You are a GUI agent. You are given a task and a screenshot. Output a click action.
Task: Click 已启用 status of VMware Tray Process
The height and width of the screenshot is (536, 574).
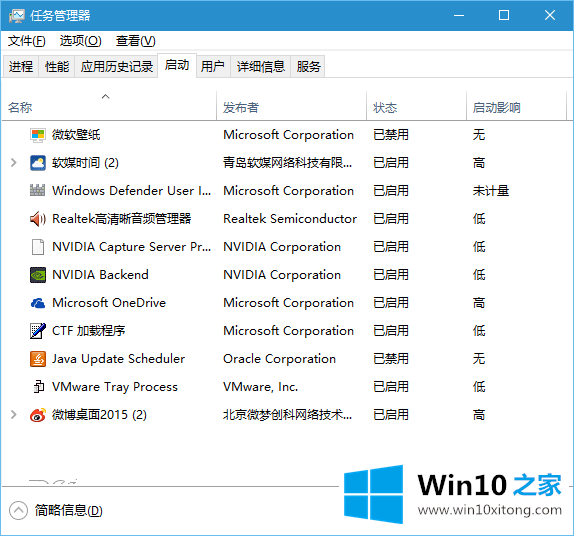point(391,387)
